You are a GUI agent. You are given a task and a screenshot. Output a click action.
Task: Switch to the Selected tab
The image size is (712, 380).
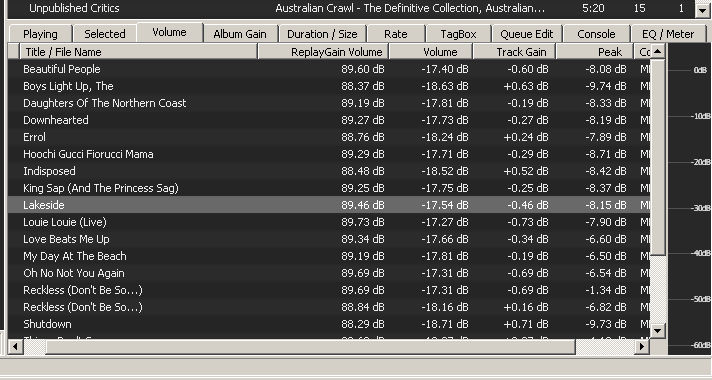[x=104, y=34]
